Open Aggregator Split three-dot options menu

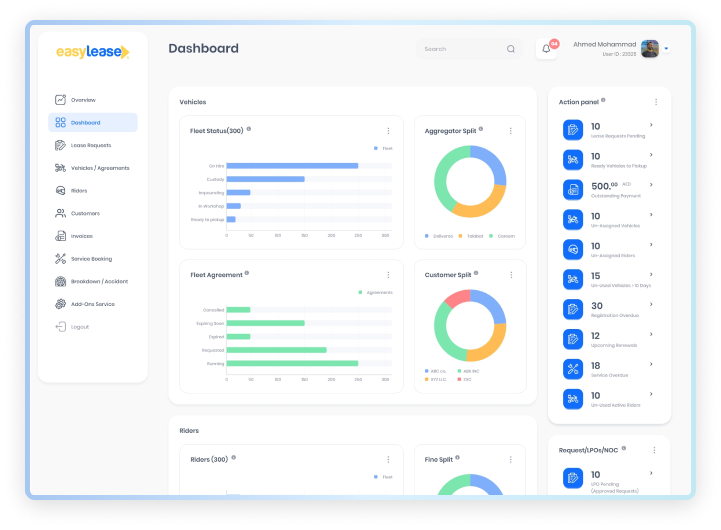(510, 131)
